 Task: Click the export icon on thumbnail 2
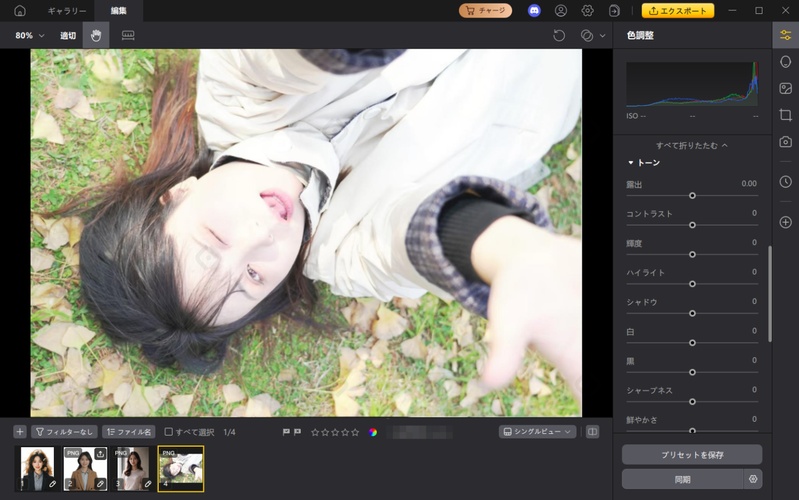100,454
